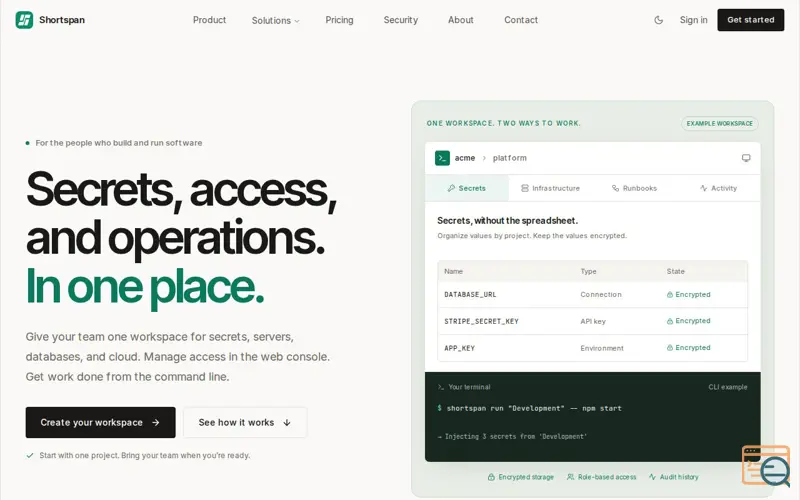
Task: Click the Shortspan logo icon
Action: pos(24,20)
